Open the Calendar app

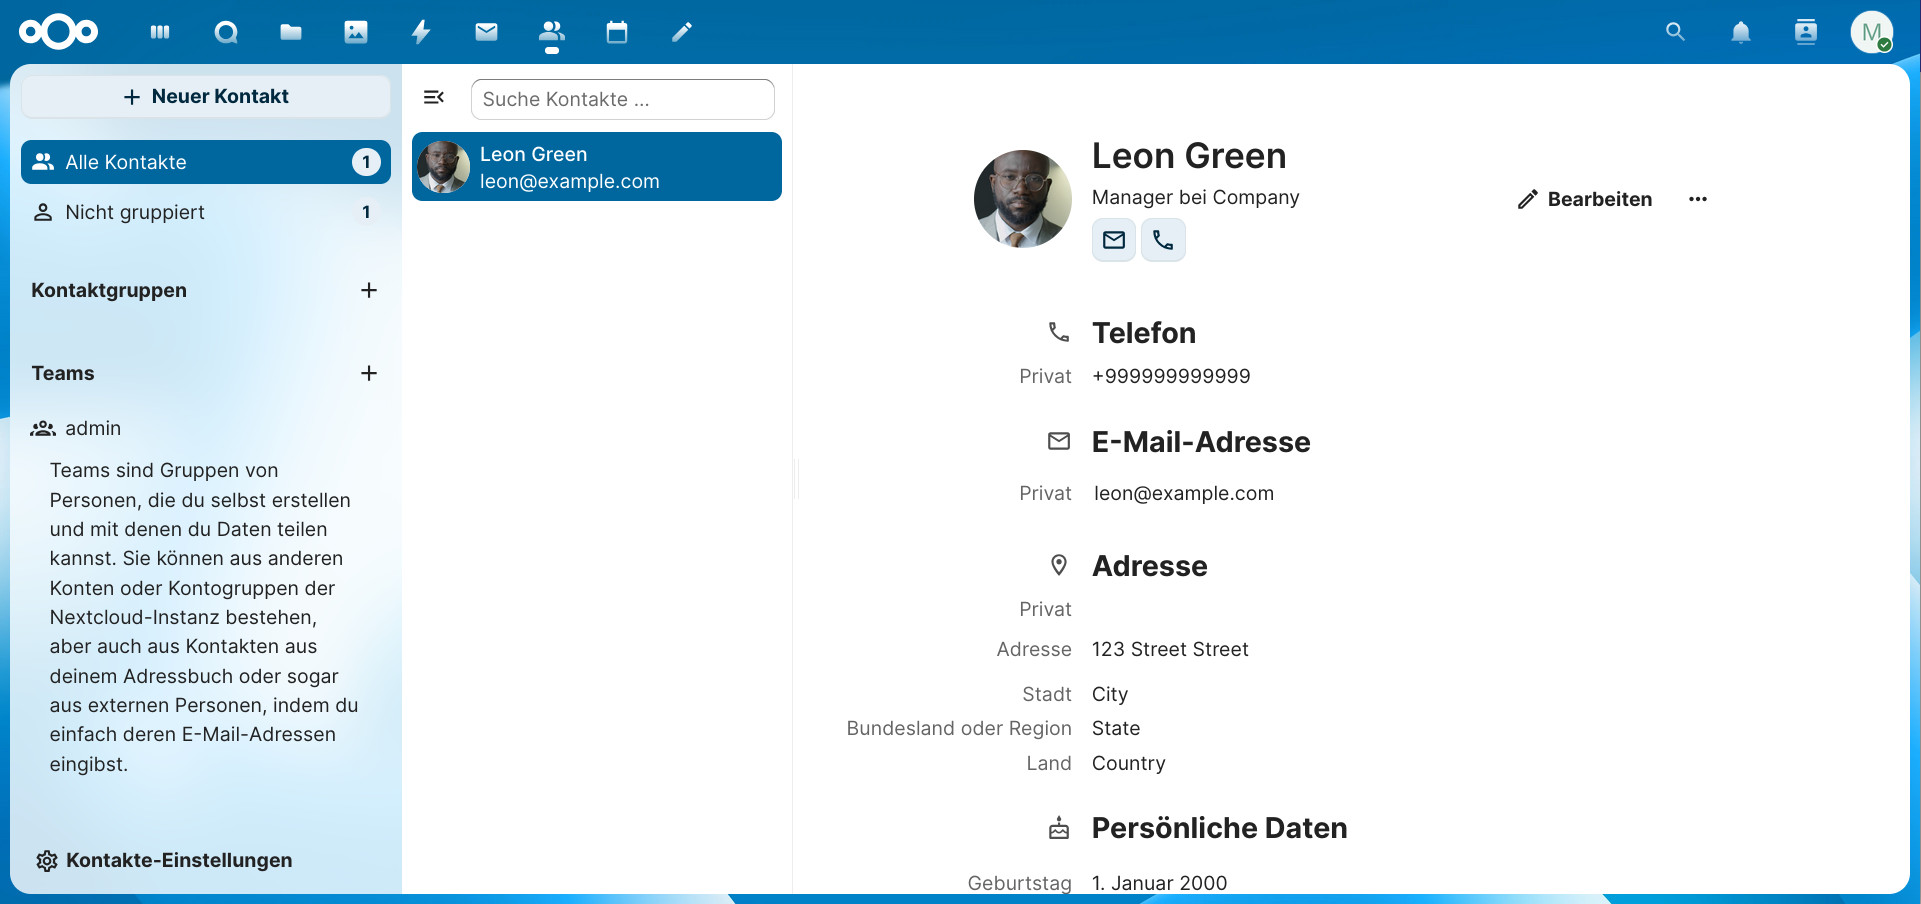point(616,31)
